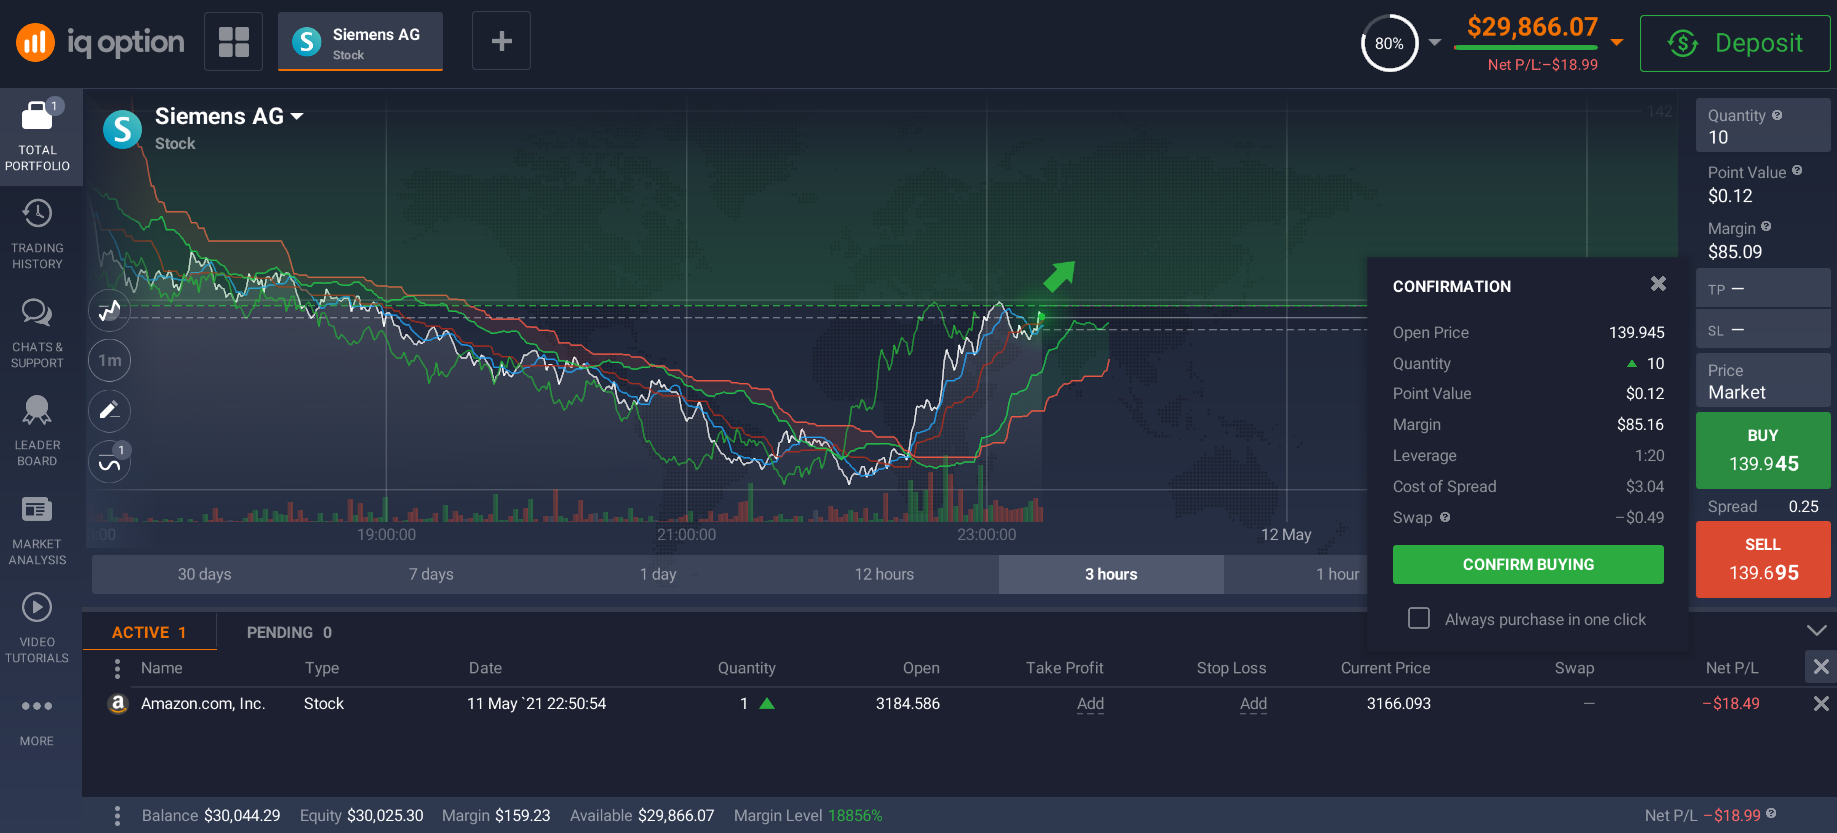Viewport: 1837px width, 833px height.
Task: Add Take Profit to Amazon position
Action: tap(1090, 704)
